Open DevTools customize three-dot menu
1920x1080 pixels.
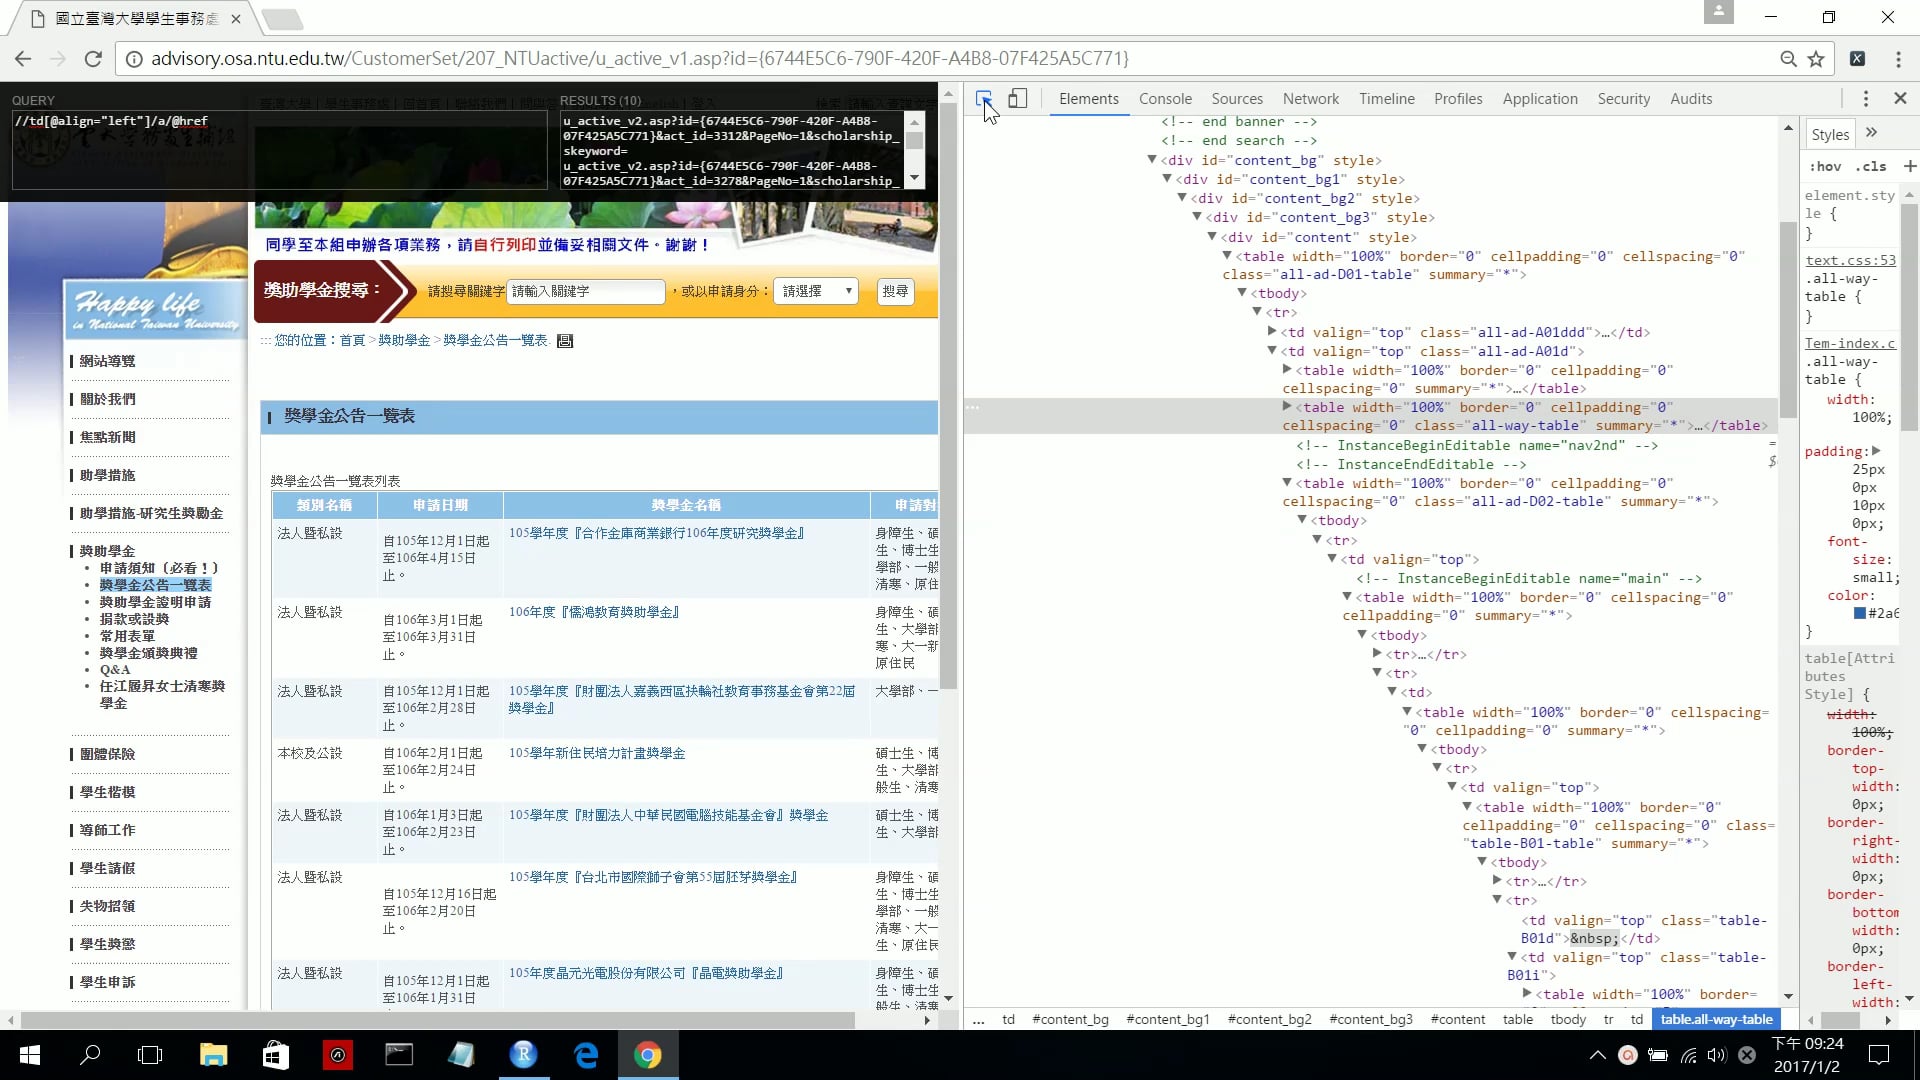coord(1865,98)
